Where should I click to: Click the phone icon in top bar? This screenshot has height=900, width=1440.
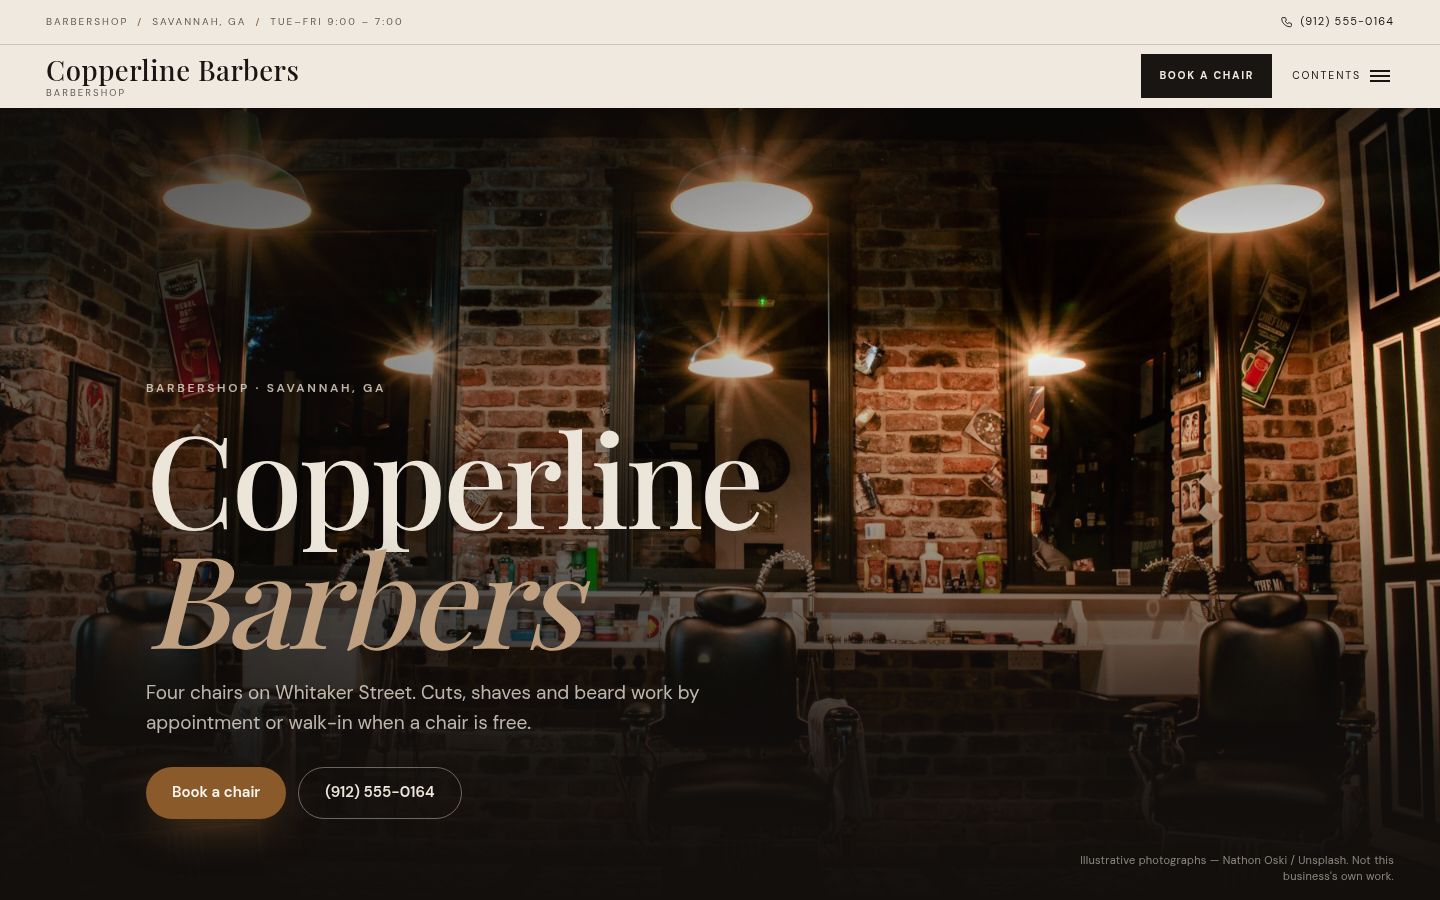coord(1286,22)
